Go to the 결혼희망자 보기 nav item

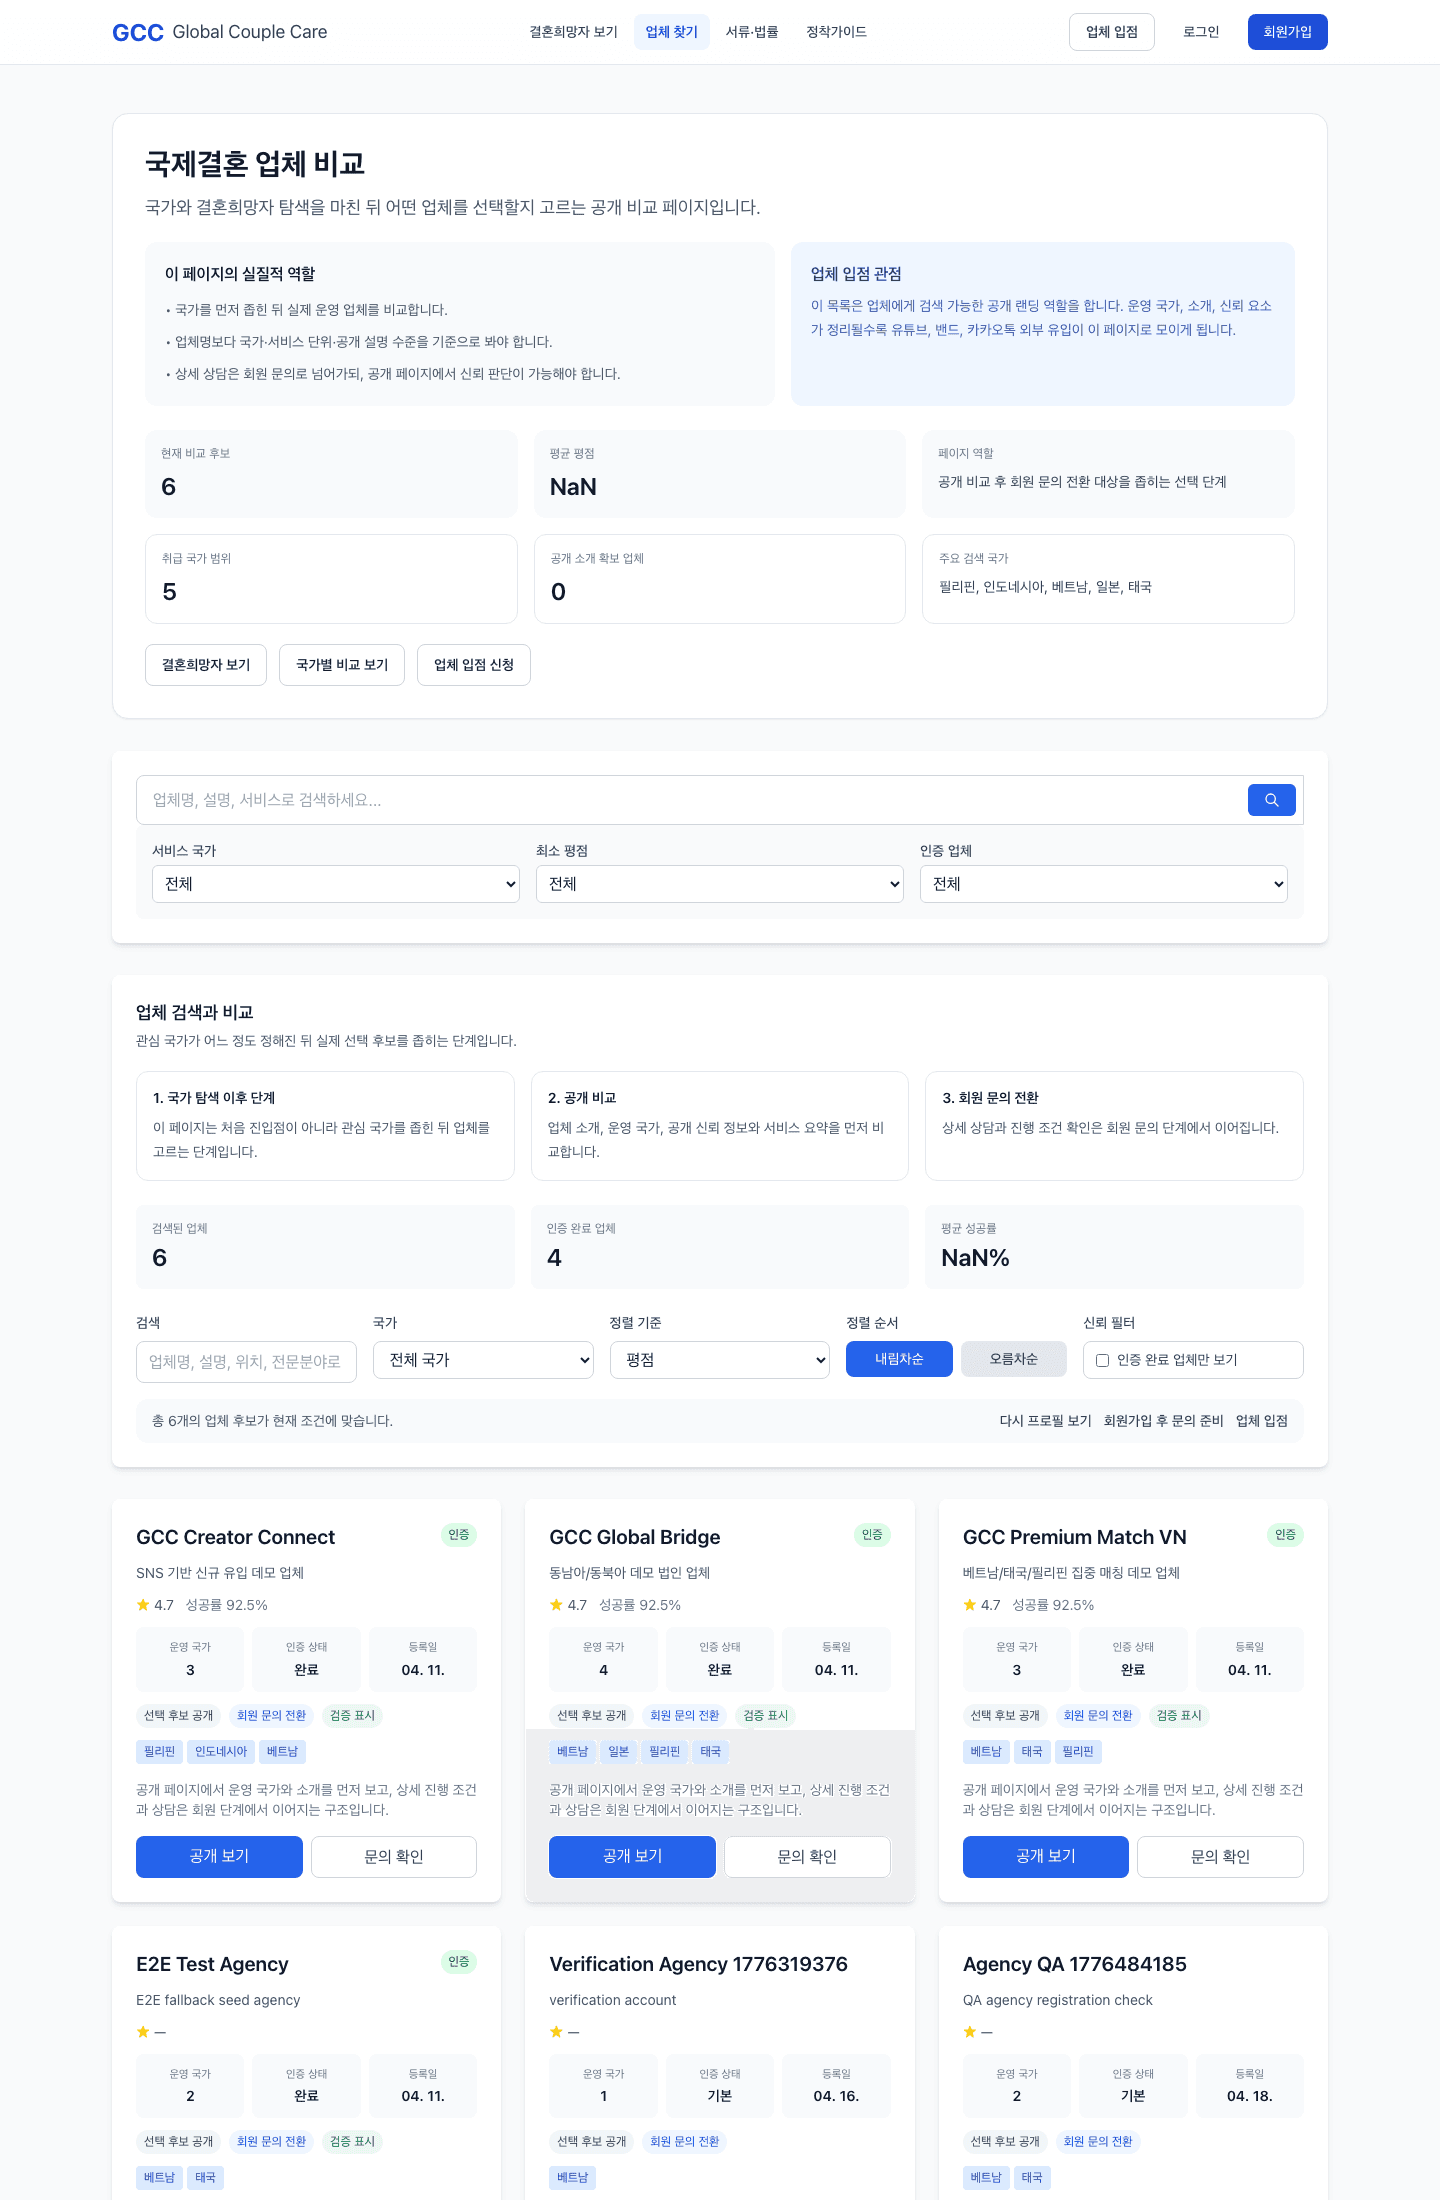coord(574,32)
